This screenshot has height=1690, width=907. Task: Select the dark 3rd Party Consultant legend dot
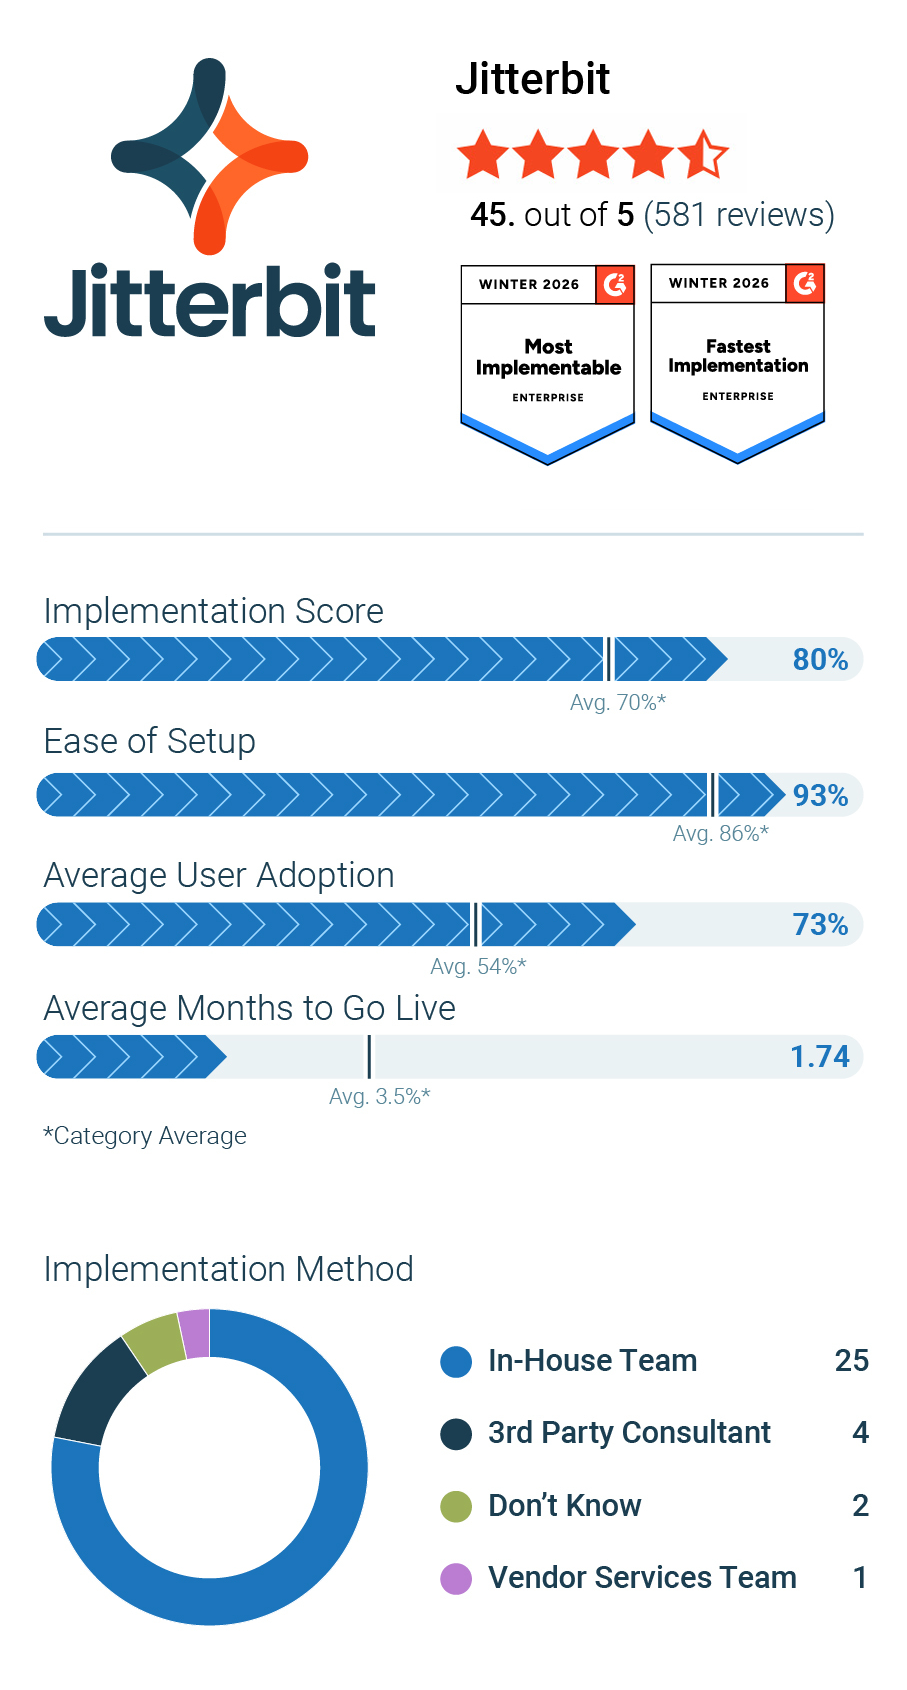point(456,1433)
